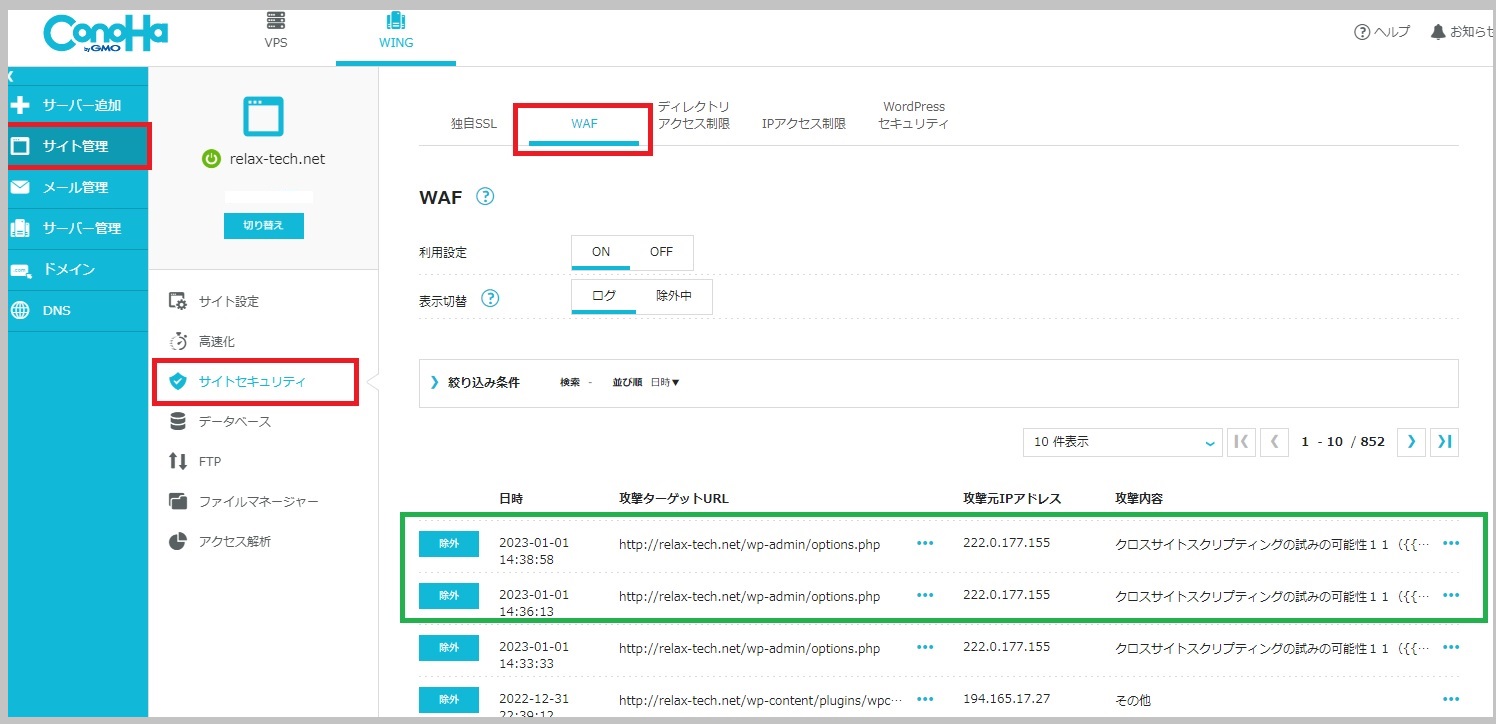
Task: Show the 除外中 view
Action: pos(674,296)
